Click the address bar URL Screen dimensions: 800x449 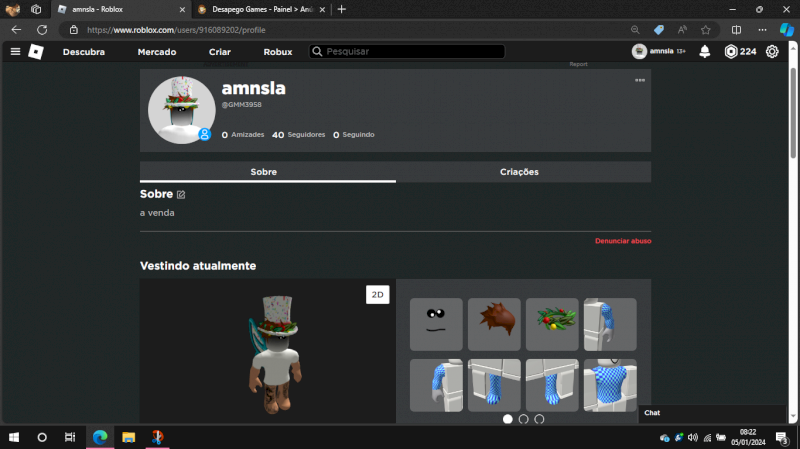(176, 30)
